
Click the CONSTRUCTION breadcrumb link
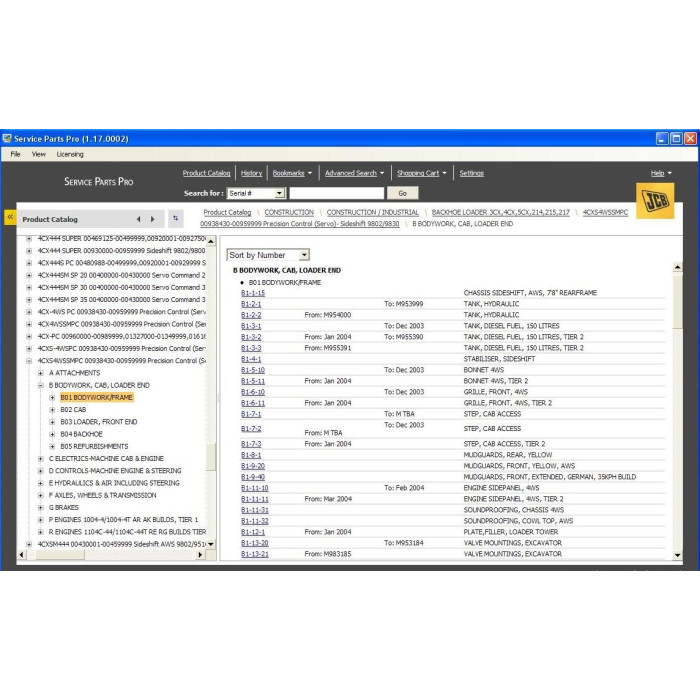click(x=289, y=212)
